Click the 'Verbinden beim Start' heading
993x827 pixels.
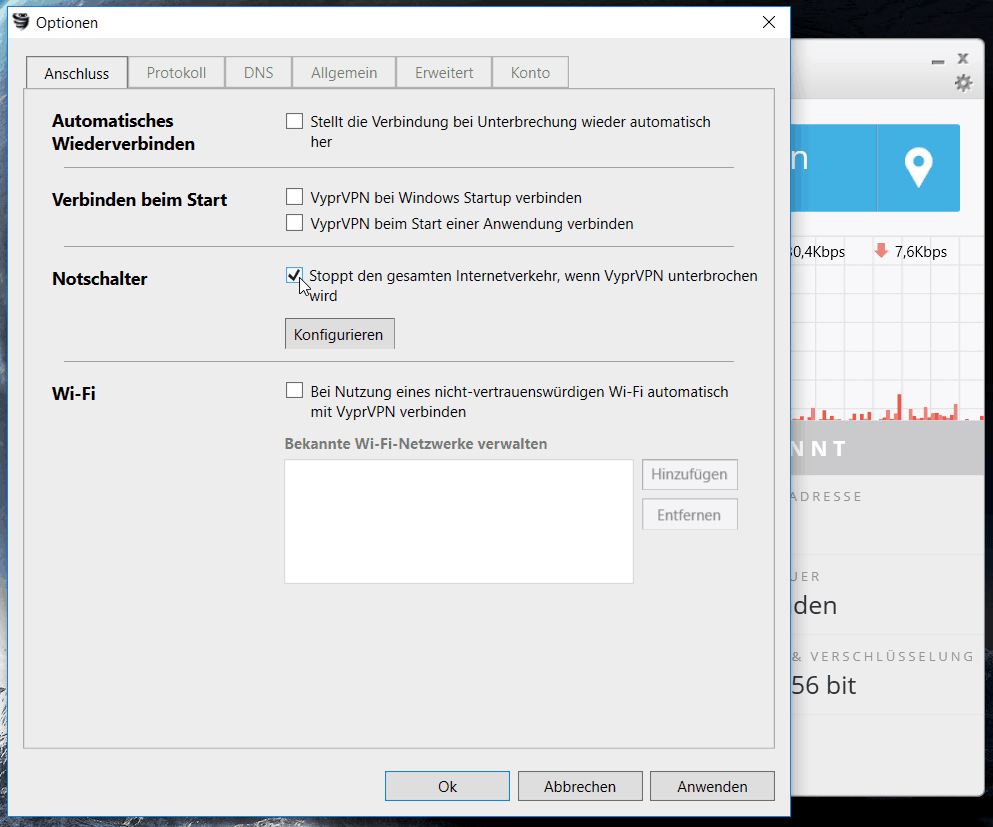coord(139,199)
